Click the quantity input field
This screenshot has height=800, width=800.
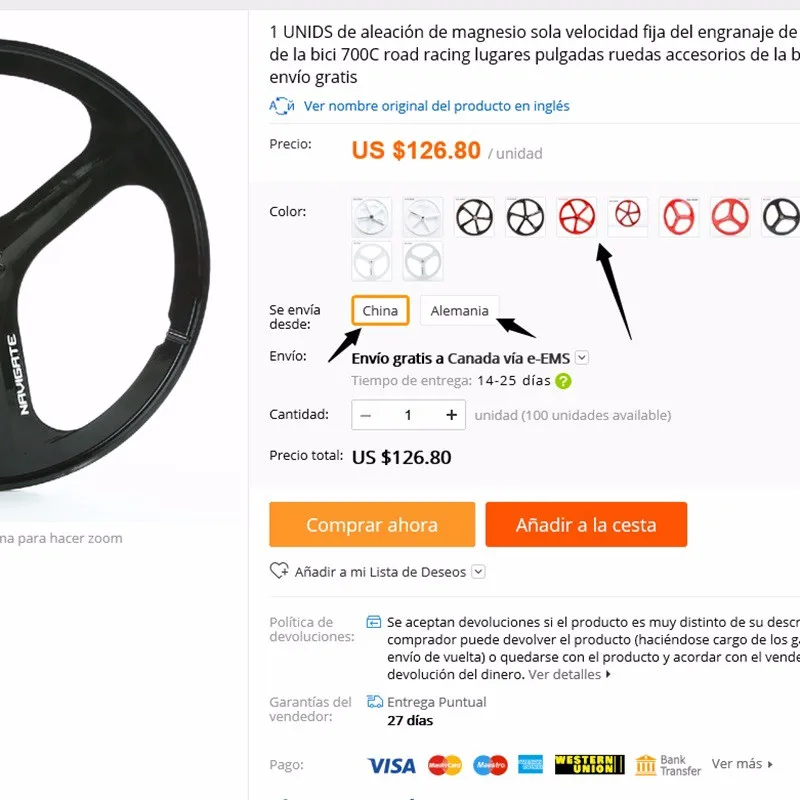408,415
